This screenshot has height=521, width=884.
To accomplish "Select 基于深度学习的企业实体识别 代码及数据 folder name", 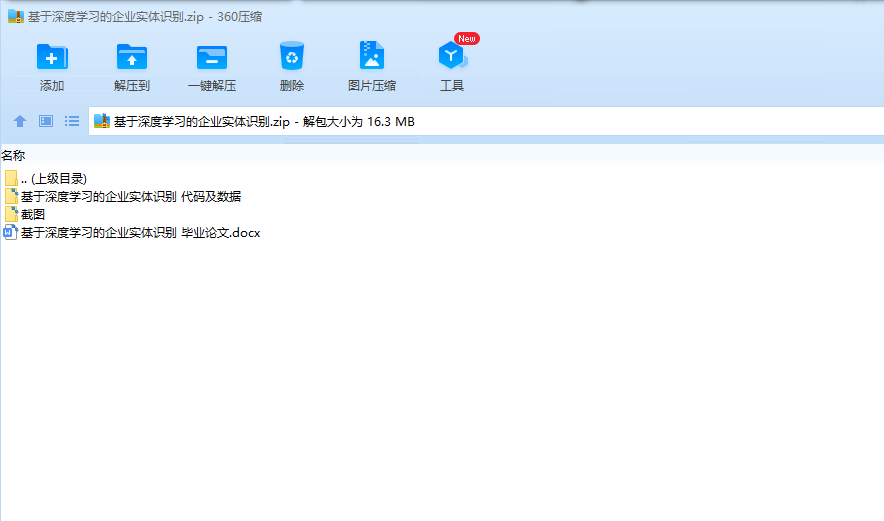I will [131, 196].
